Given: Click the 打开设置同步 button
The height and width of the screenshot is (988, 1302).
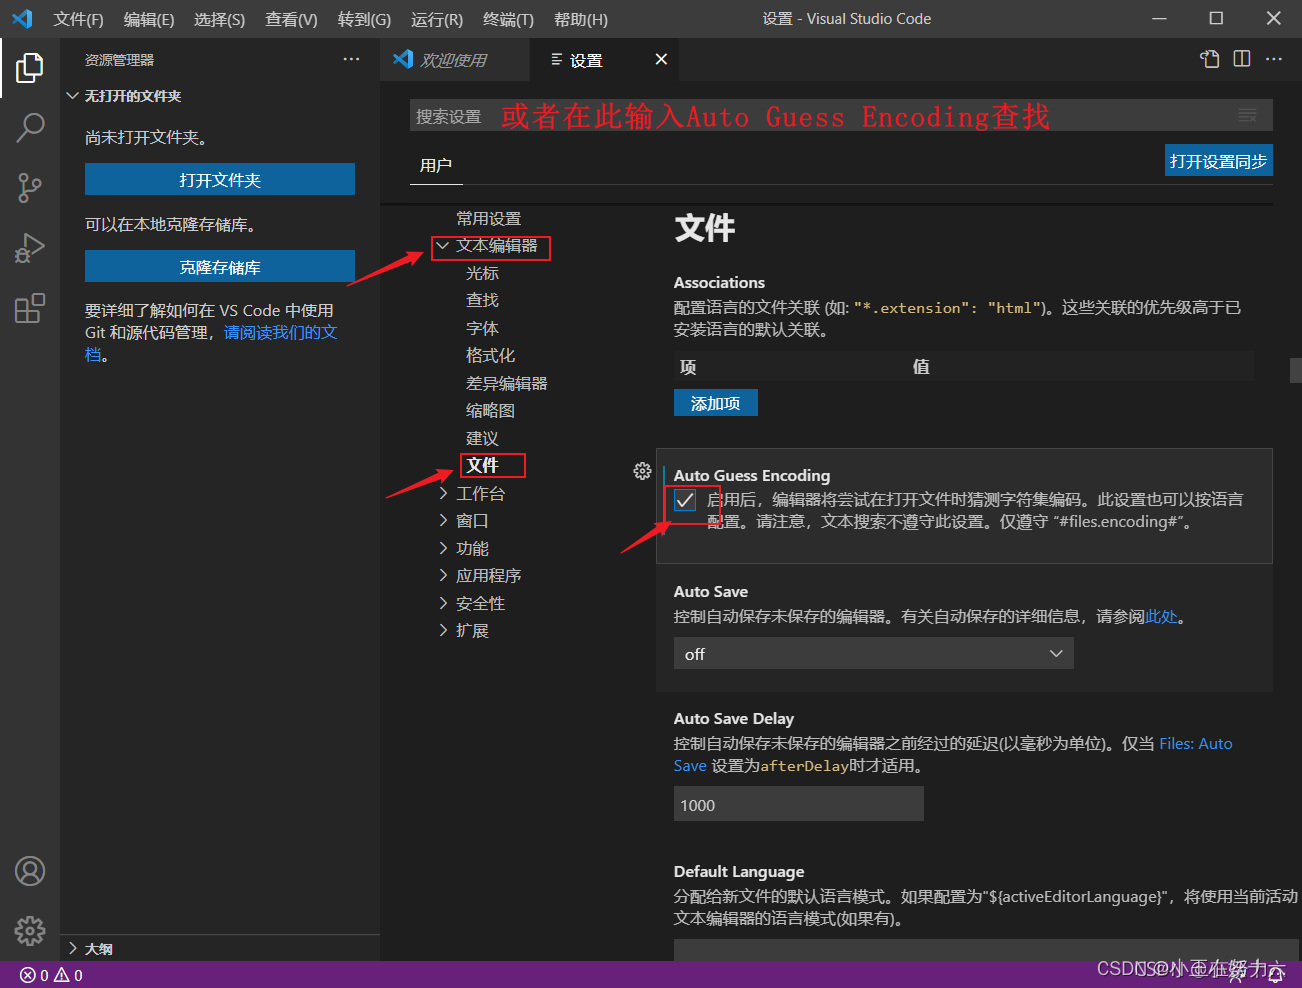Looking at the screenshot, I should coord(1218,161).
